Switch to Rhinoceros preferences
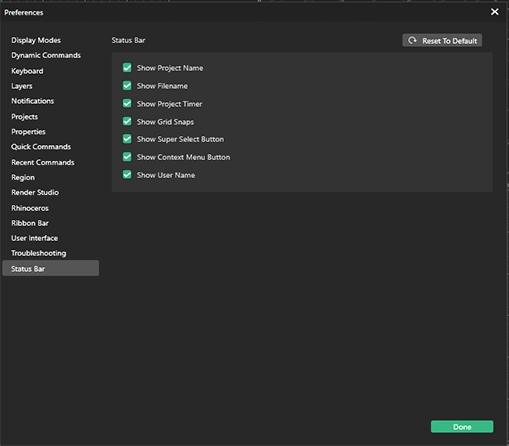The image size is (509, 446). pyautogui.click(x=30, y=208)
